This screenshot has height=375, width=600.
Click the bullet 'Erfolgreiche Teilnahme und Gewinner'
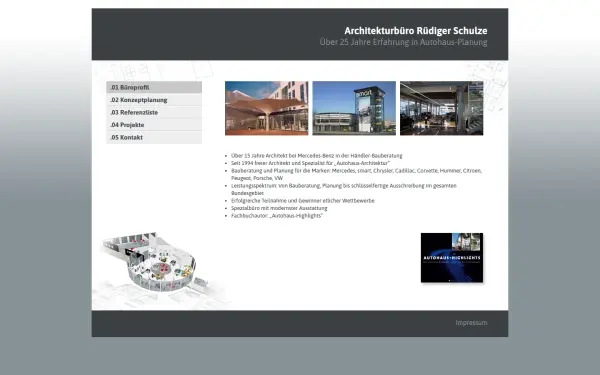click(x=302, y=201)
